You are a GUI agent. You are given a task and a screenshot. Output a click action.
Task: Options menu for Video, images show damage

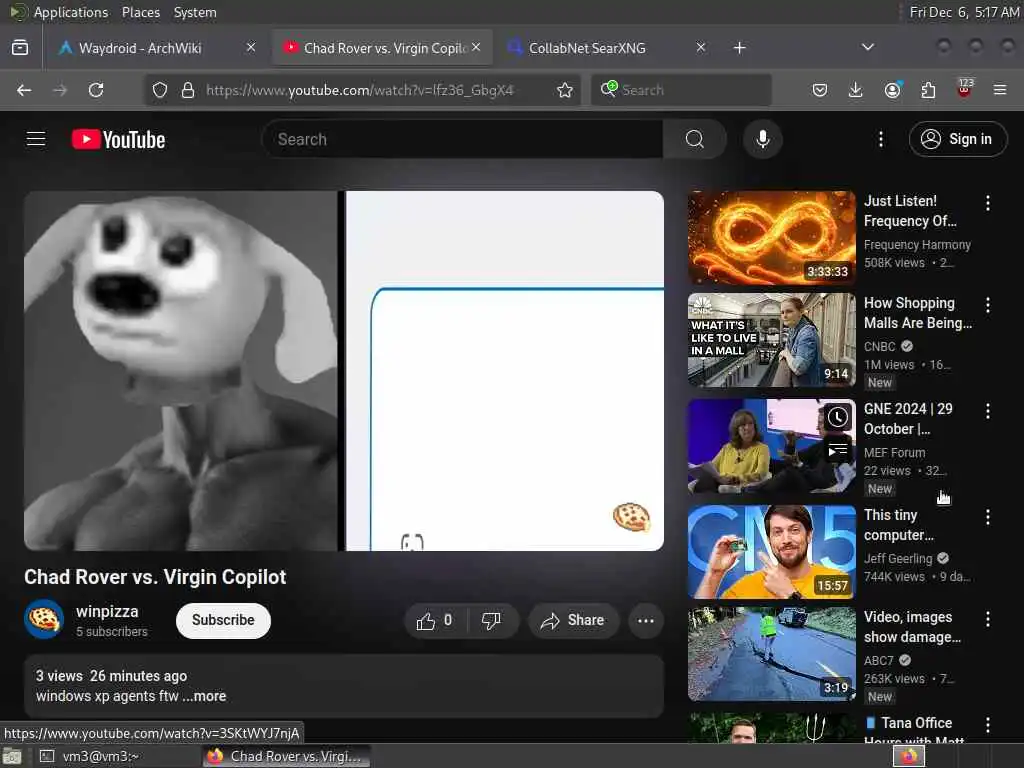click(x=987, y=619)
